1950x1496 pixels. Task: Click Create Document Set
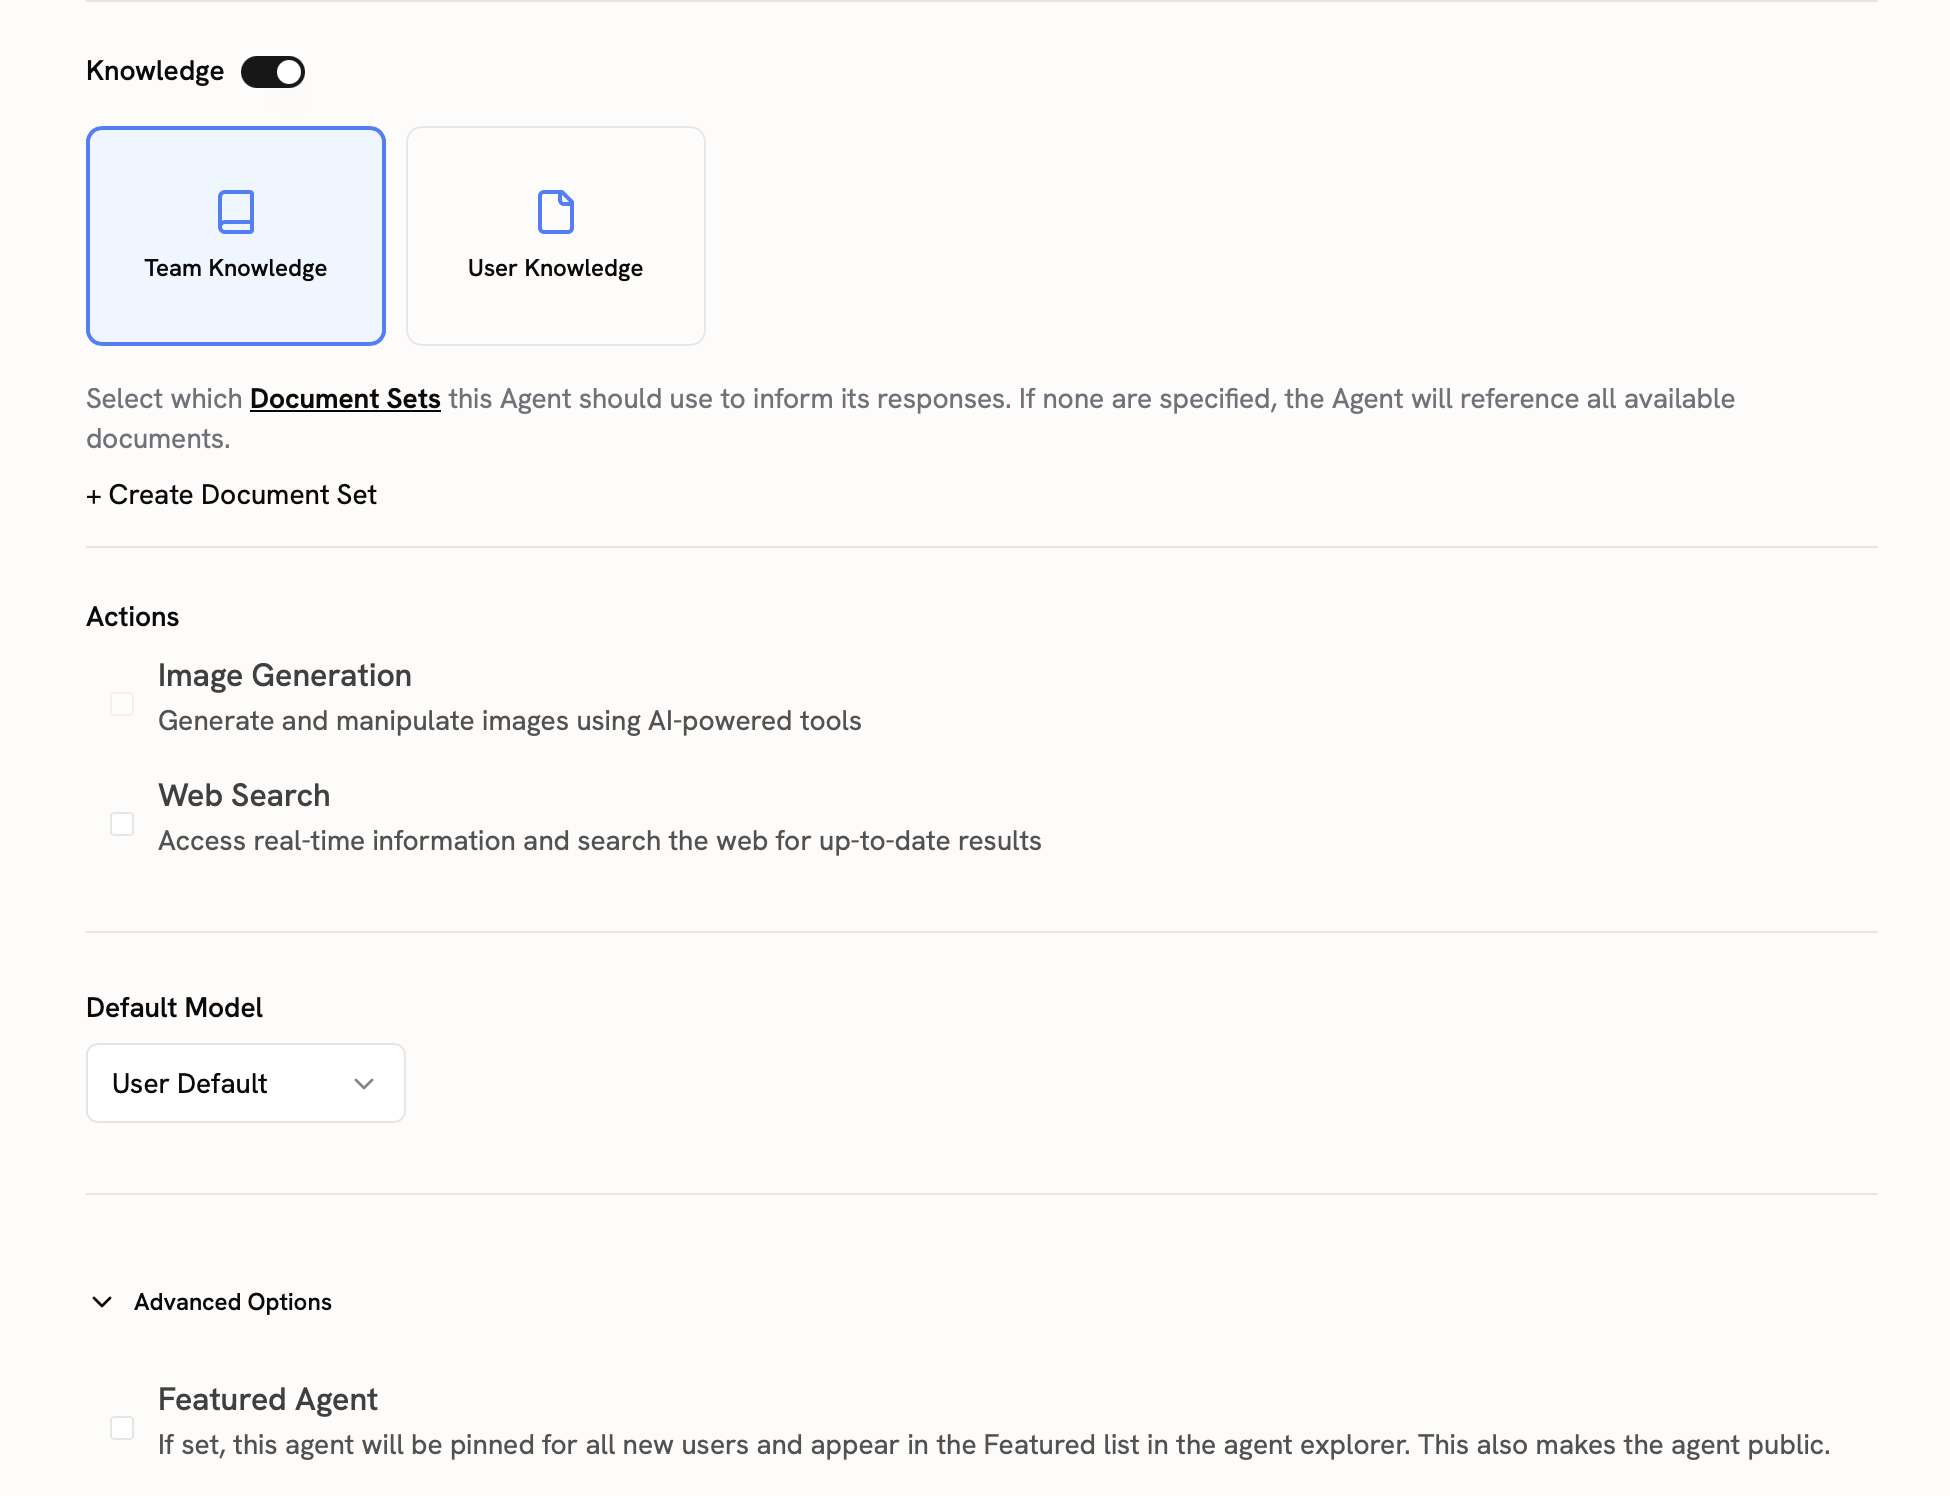(x=231, y=494)
